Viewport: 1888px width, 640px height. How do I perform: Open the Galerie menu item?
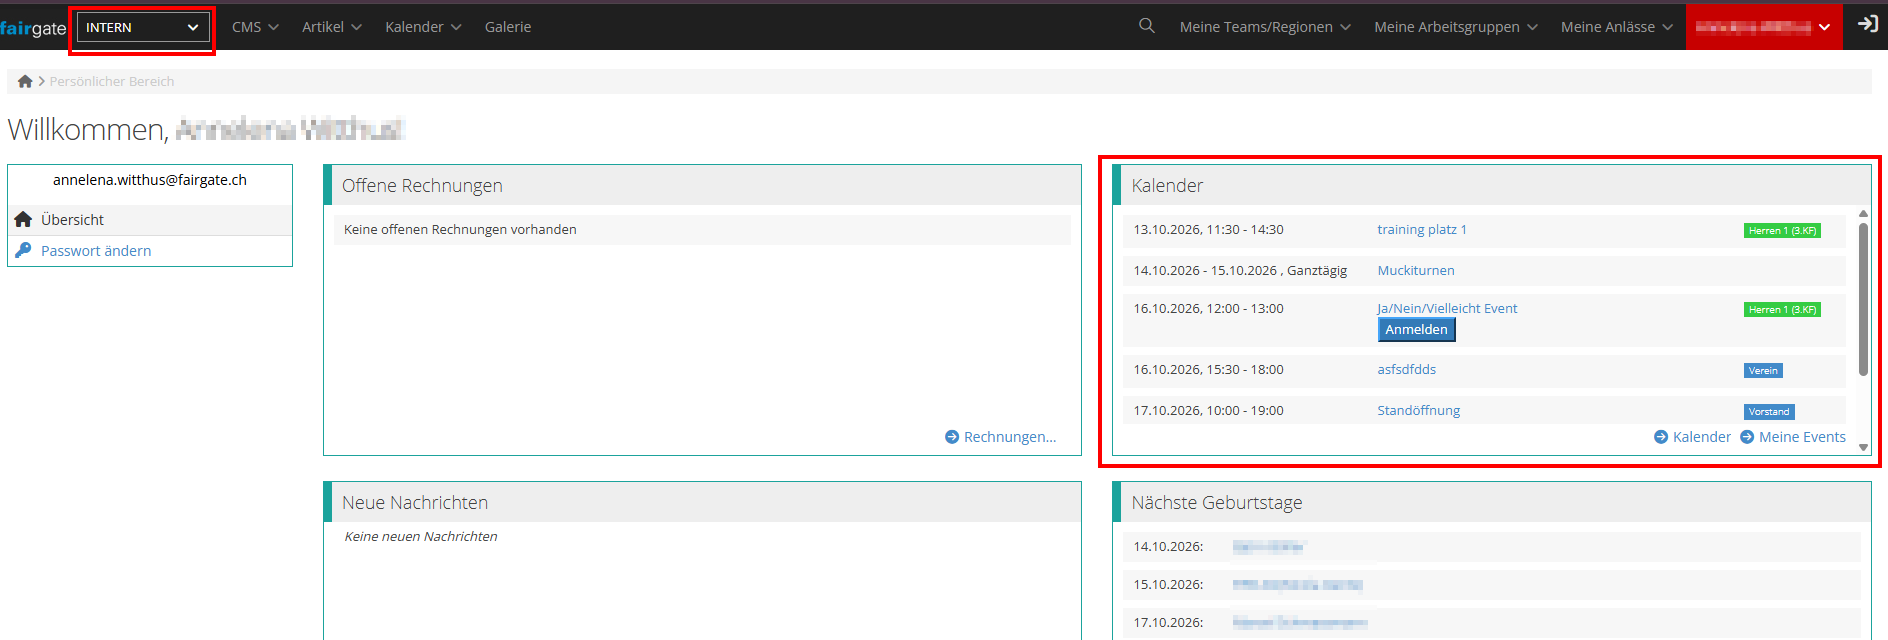click(x=508, y=27)
